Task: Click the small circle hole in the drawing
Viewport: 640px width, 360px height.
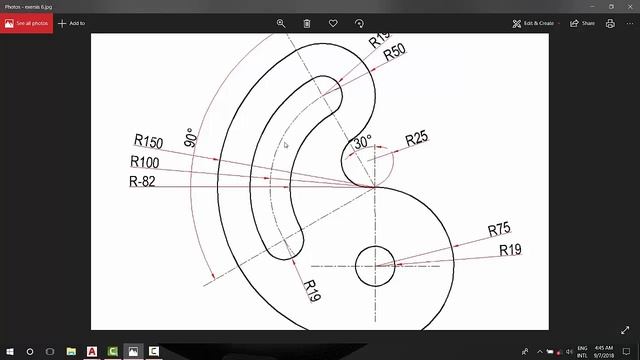Action: [x=375, y=266]
